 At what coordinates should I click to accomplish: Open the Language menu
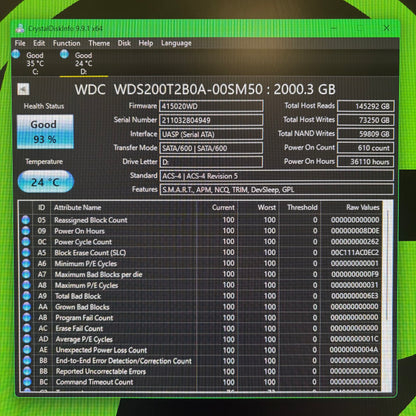(176, 43)
